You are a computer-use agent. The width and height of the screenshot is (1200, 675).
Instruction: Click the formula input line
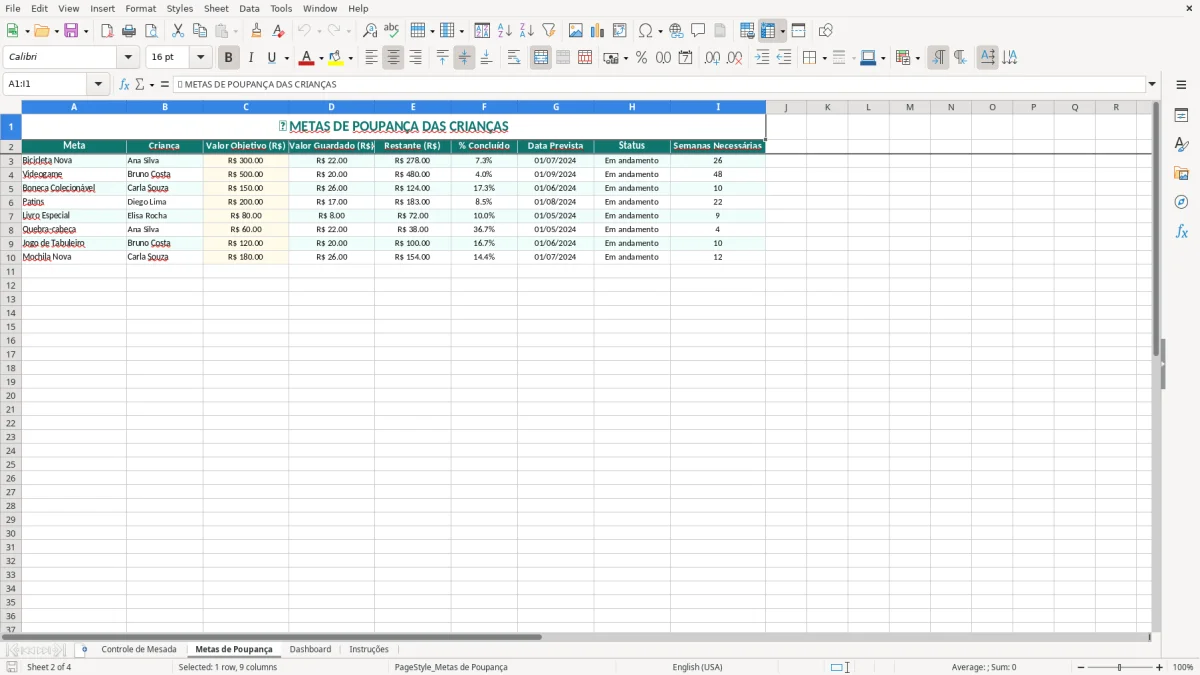click(658, 85)
